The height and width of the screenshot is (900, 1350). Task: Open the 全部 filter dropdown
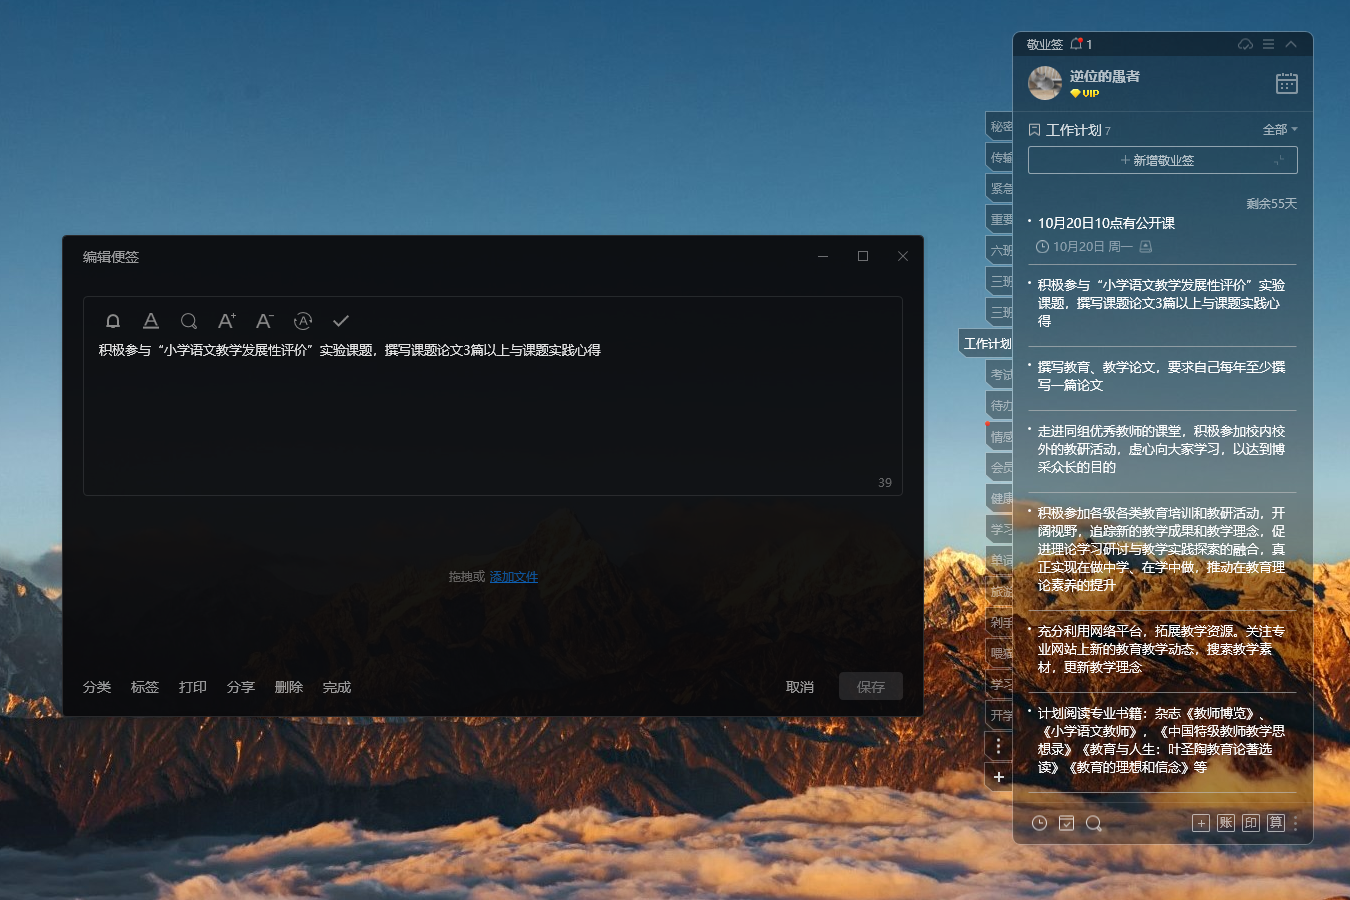pyautogui.click(x=1280, y=130)
